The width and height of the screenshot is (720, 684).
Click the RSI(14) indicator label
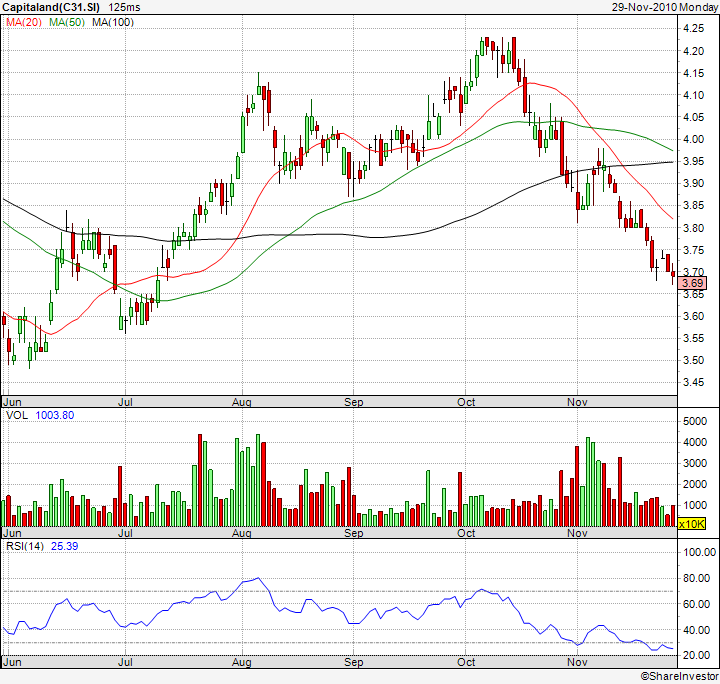tap(25, 546)
